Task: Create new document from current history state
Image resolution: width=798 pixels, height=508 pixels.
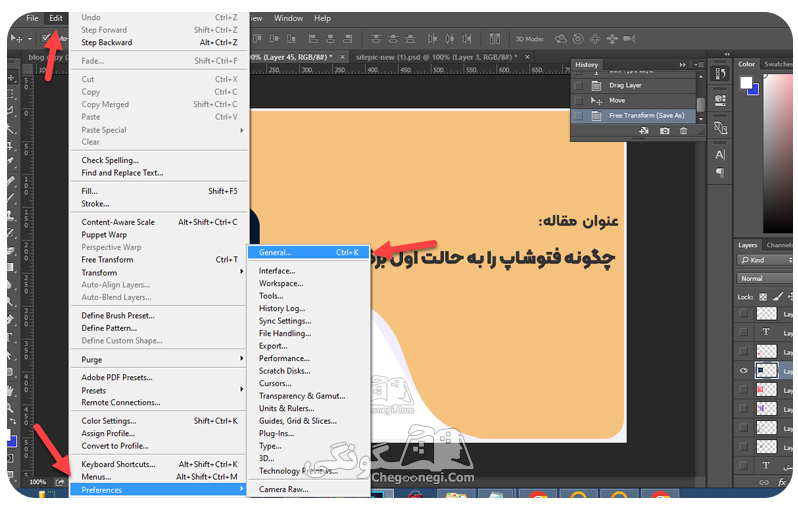Action: [644, 131]
